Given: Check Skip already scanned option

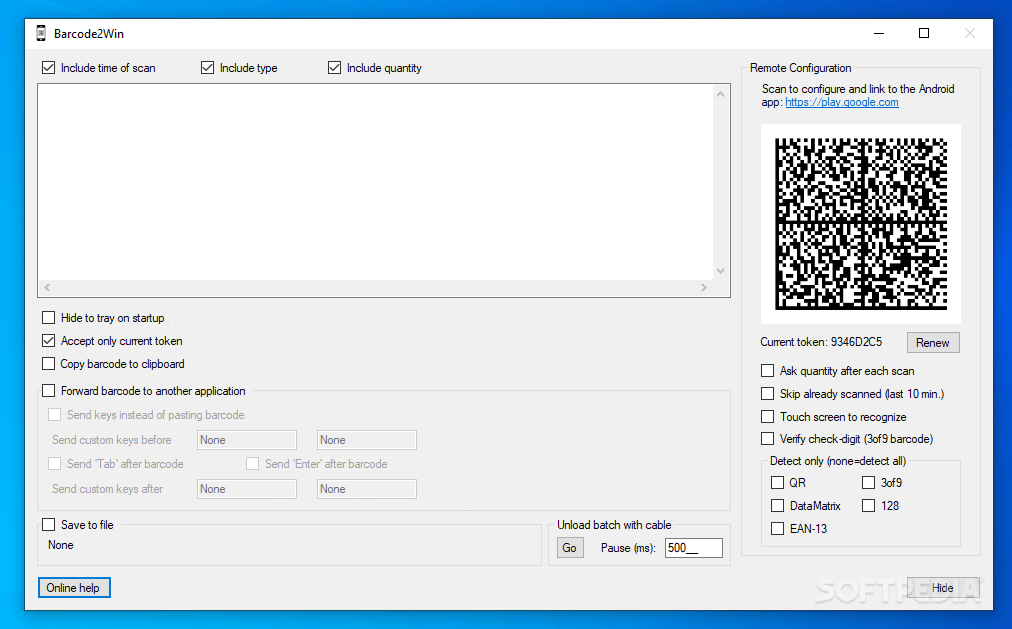Looking at the screenshot, I should (767, 393).
